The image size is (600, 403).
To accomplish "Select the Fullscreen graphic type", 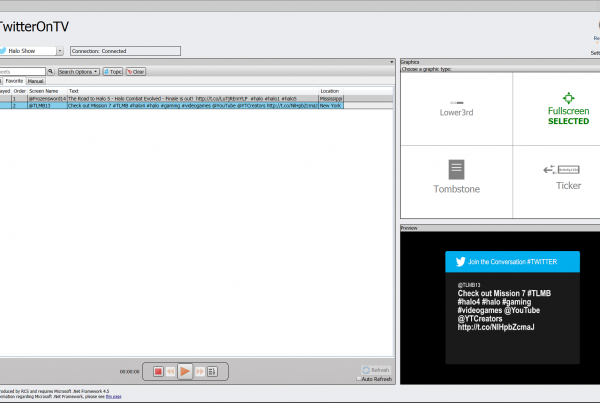I will [568, 109].
